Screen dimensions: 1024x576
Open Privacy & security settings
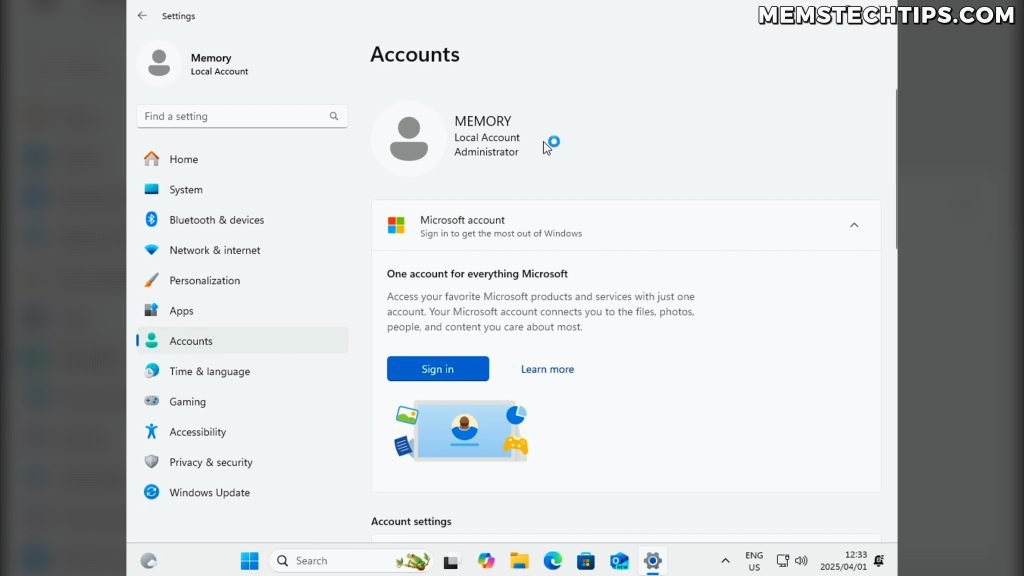click(x=210, y=462)
